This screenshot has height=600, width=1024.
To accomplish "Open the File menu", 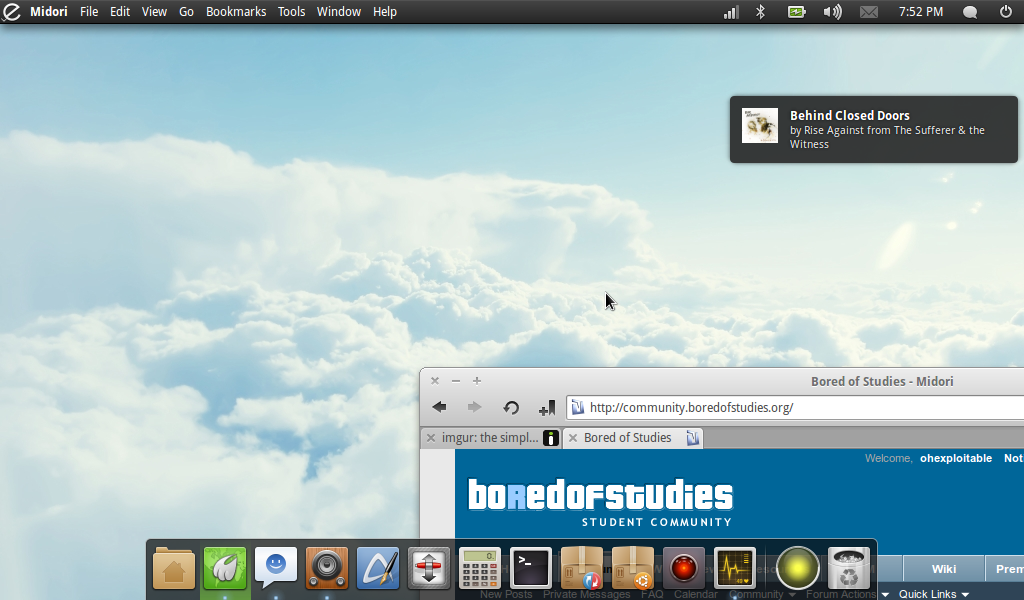I will pyautogui.click(x=89, y=12).
